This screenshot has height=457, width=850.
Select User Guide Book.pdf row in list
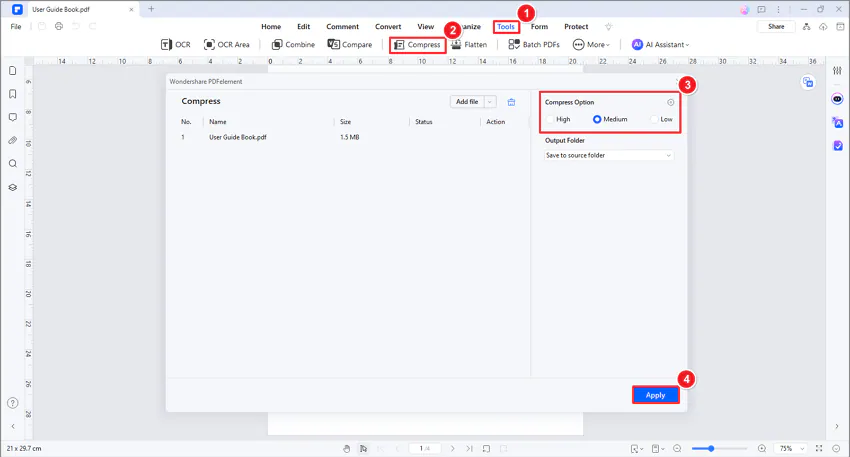[347, 137]
